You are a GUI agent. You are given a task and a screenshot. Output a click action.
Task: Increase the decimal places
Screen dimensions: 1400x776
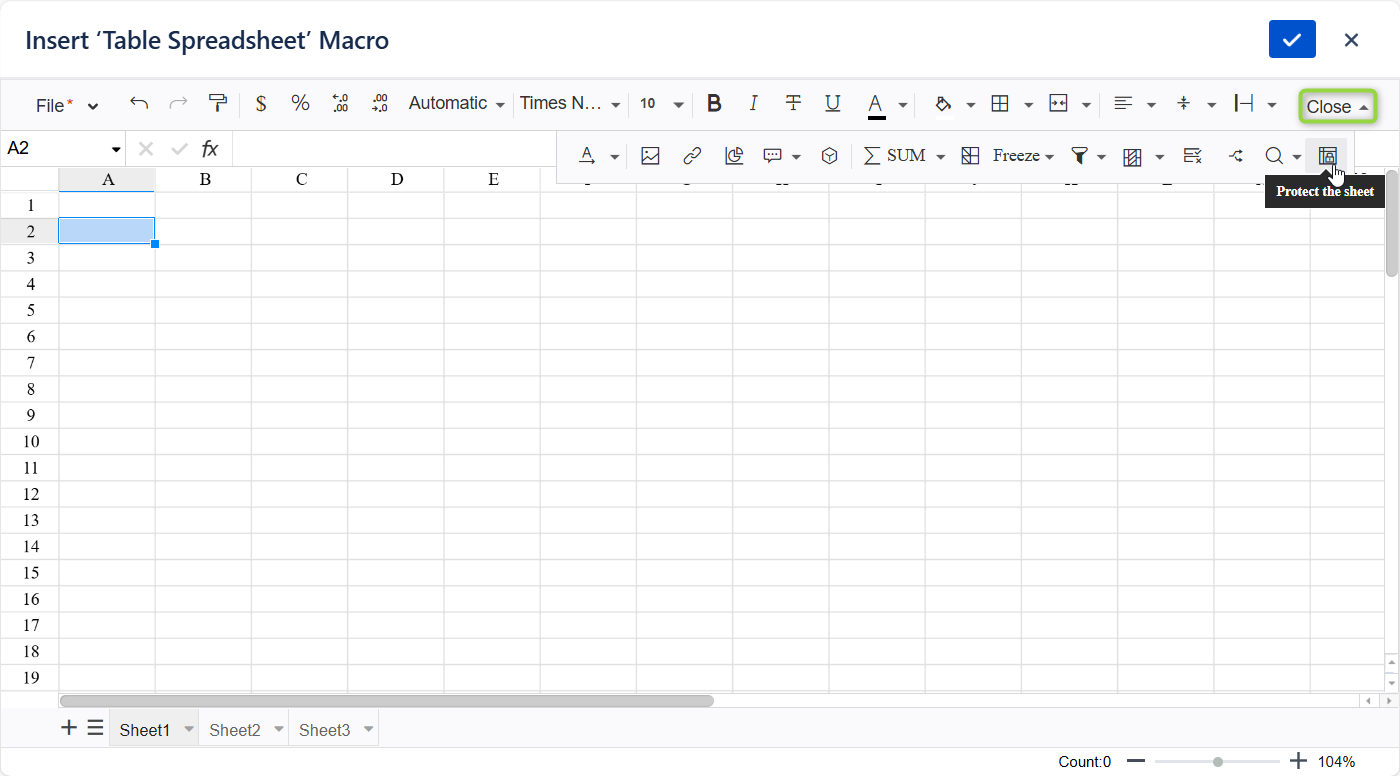[x=380, y=104]
